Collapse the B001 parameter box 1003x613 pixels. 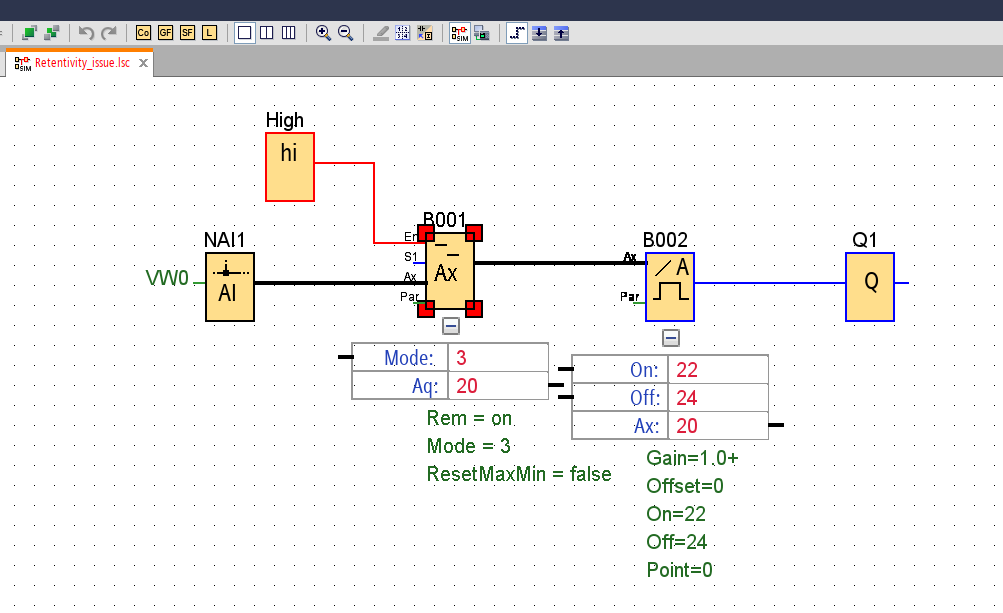(x=451, y=325)
